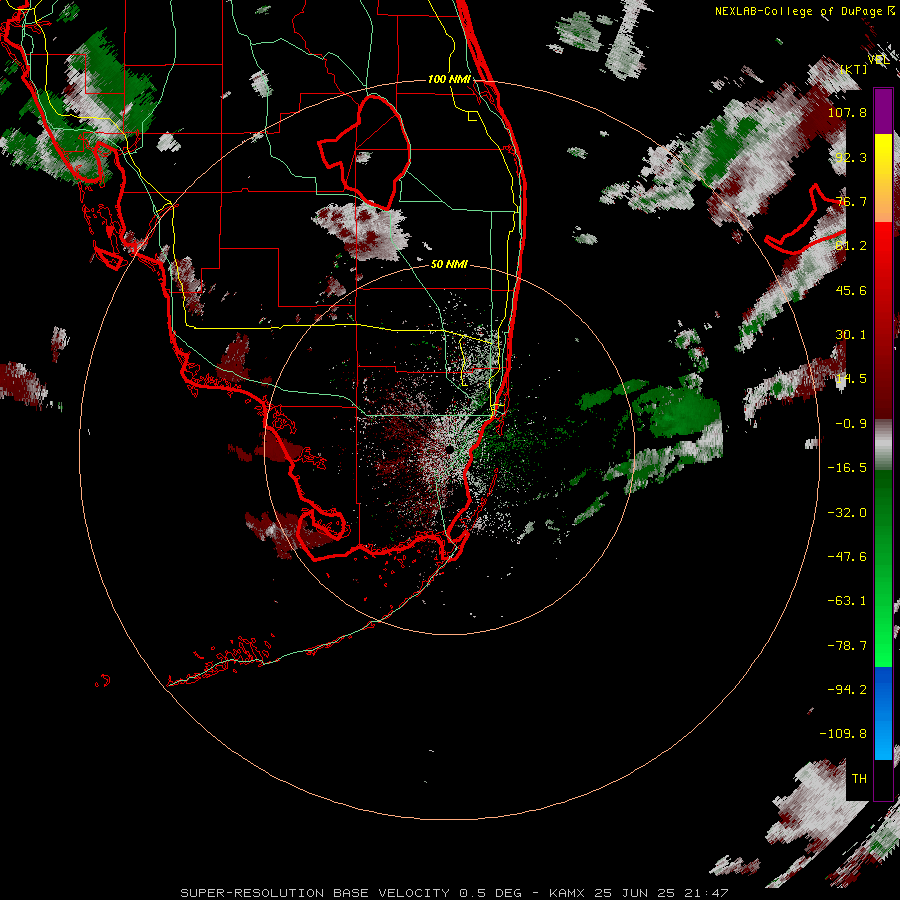Click the KAMX radar site center dot
This screenshot has height=900, width=900.
(449, 449)
